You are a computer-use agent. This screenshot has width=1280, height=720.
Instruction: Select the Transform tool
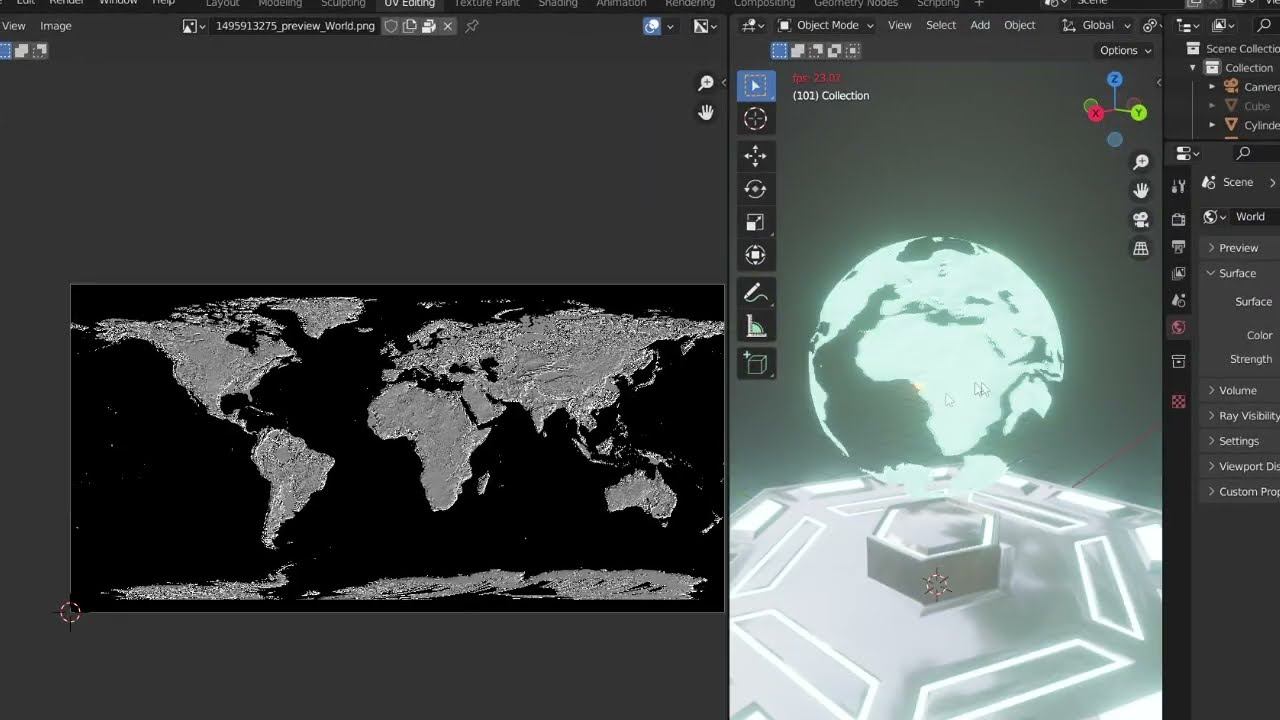click(755, 255)
